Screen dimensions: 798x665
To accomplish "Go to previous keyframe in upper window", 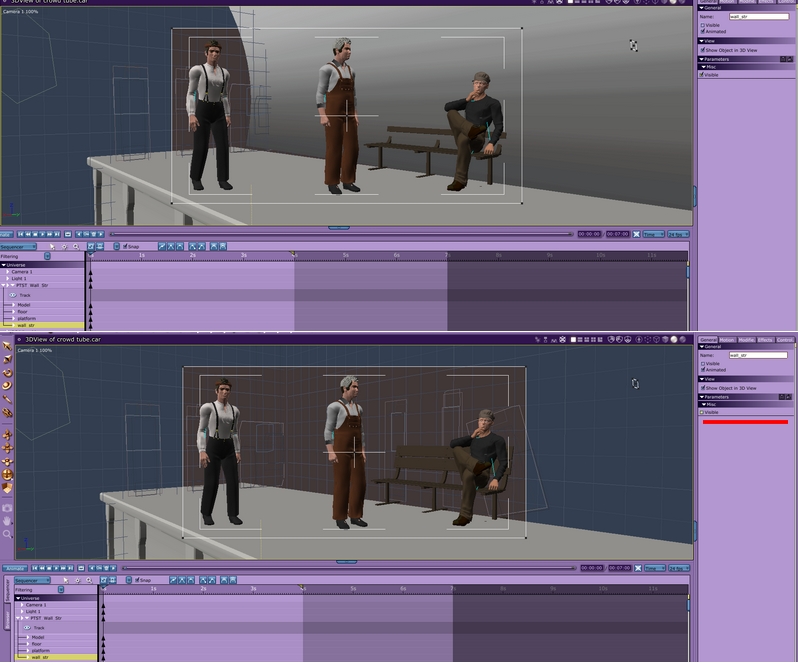I will click(x=79, y=234).
